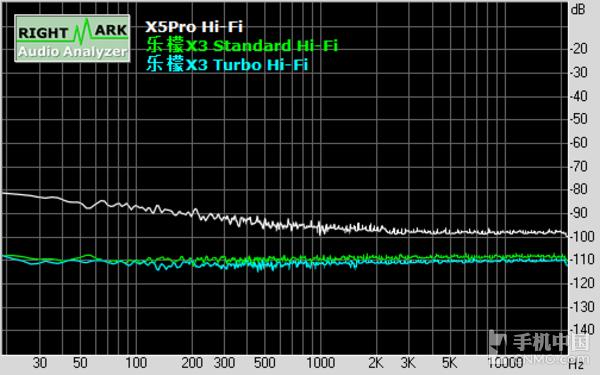
Task: Select the X3 Standard Hi-Fi legend entry
Action: coord(242,45)
